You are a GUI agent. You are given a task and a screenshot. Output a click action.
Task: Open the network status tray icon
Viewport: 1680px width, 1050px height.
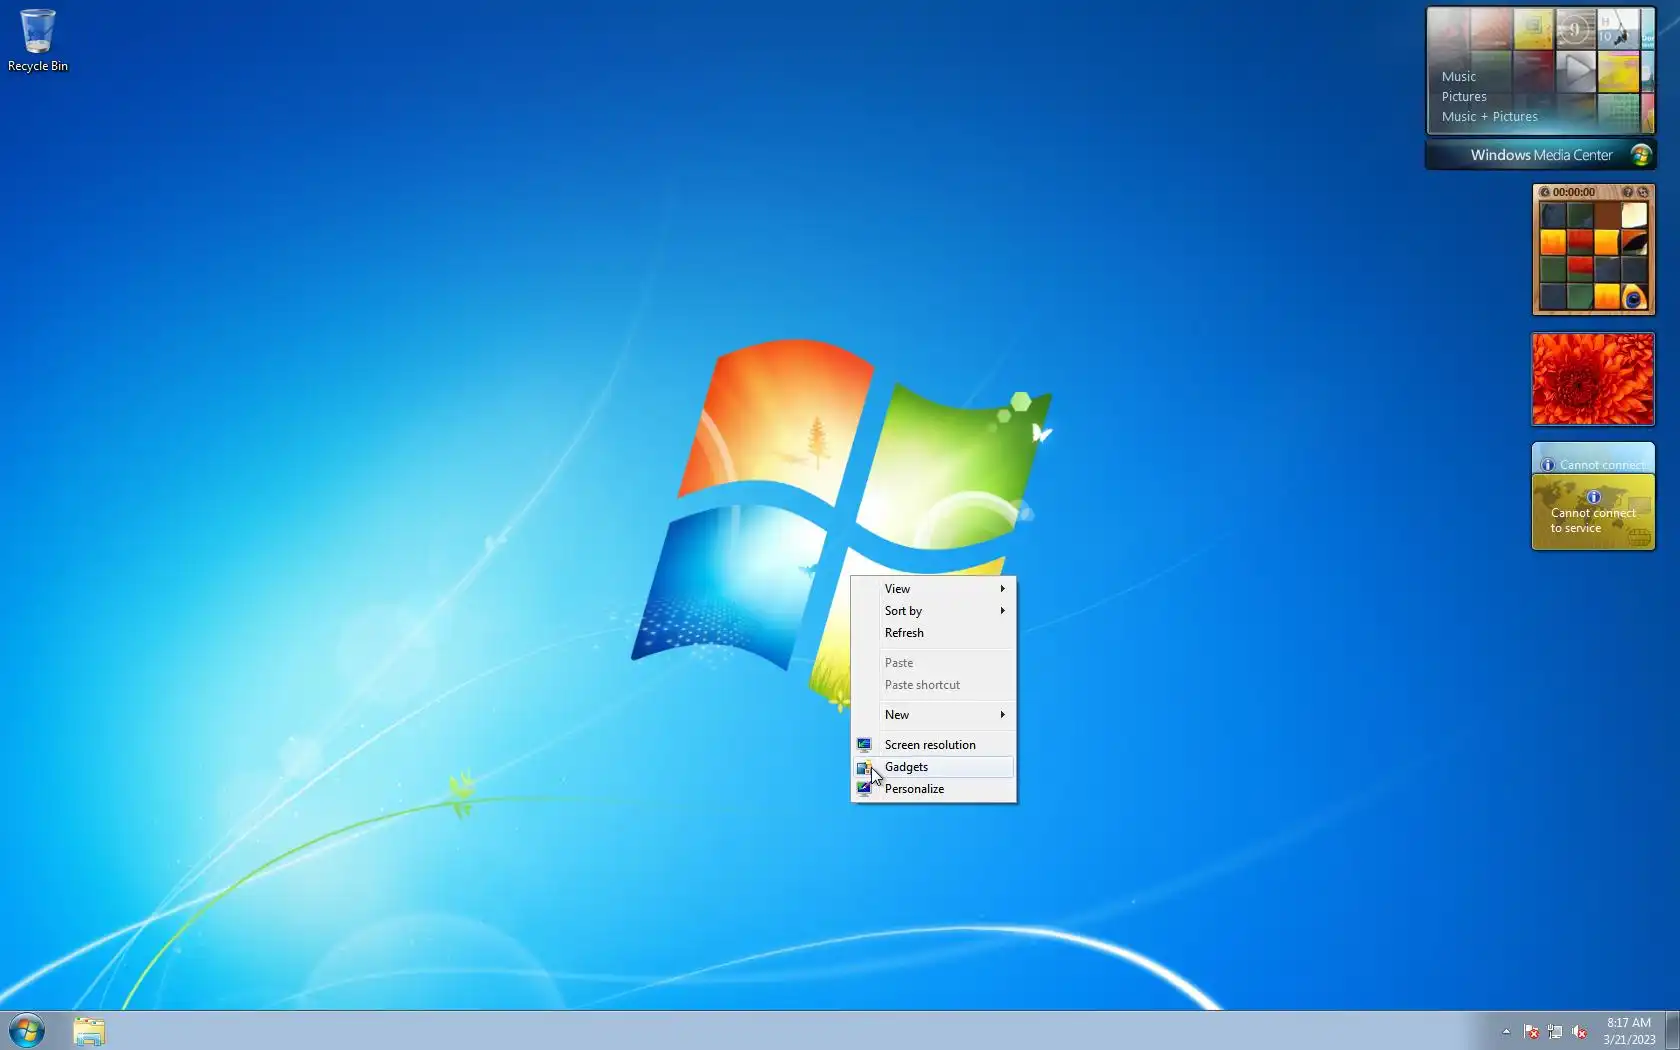point(1555,1031)
